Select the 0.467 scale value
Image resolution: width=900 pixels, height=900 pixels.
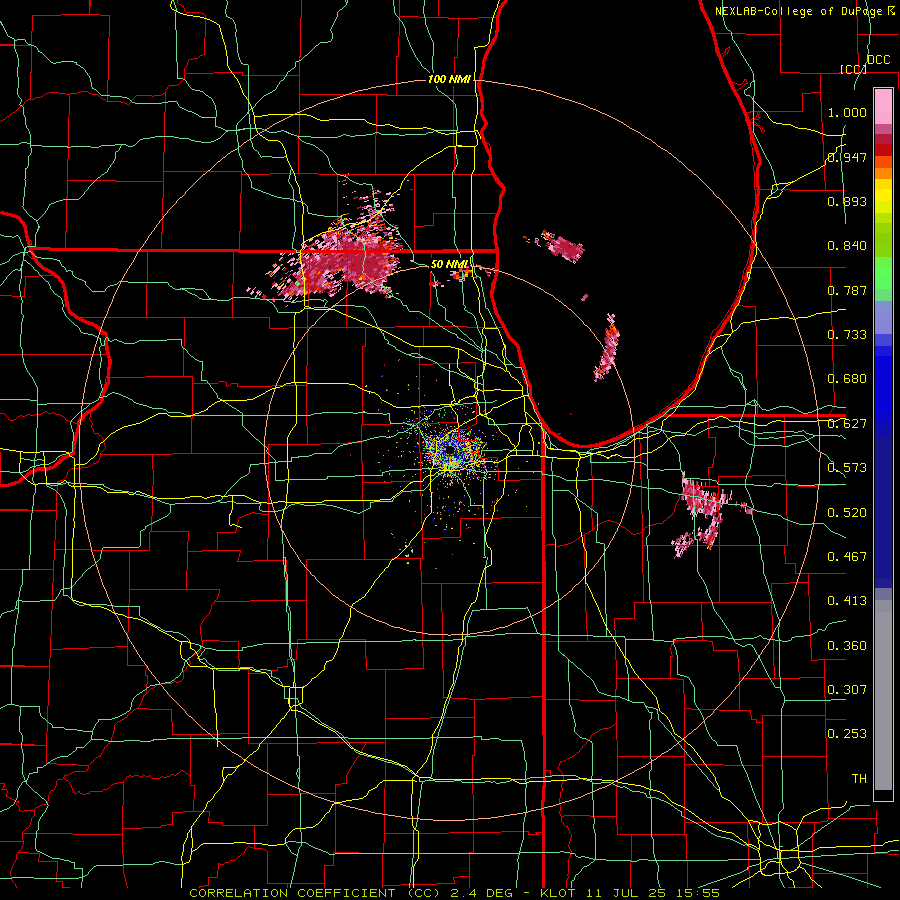[x=847, y=557]
